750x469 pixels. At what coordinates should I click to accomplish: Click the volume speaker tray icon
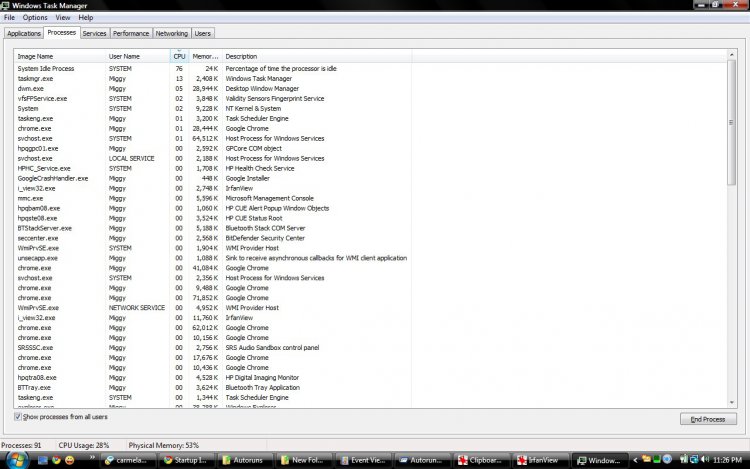(x=705, y=460)
